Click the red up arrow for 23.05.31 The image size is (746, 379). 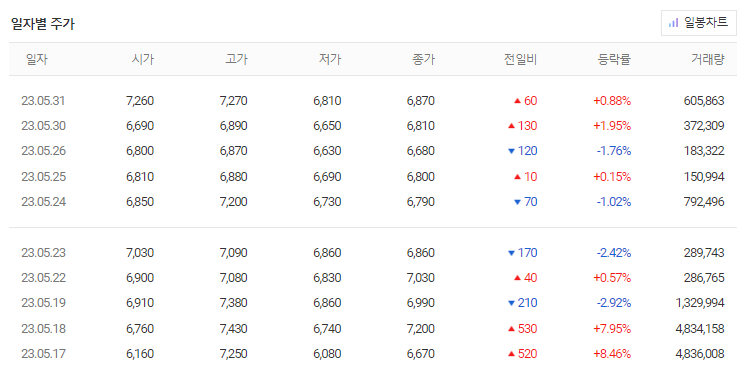517,101
